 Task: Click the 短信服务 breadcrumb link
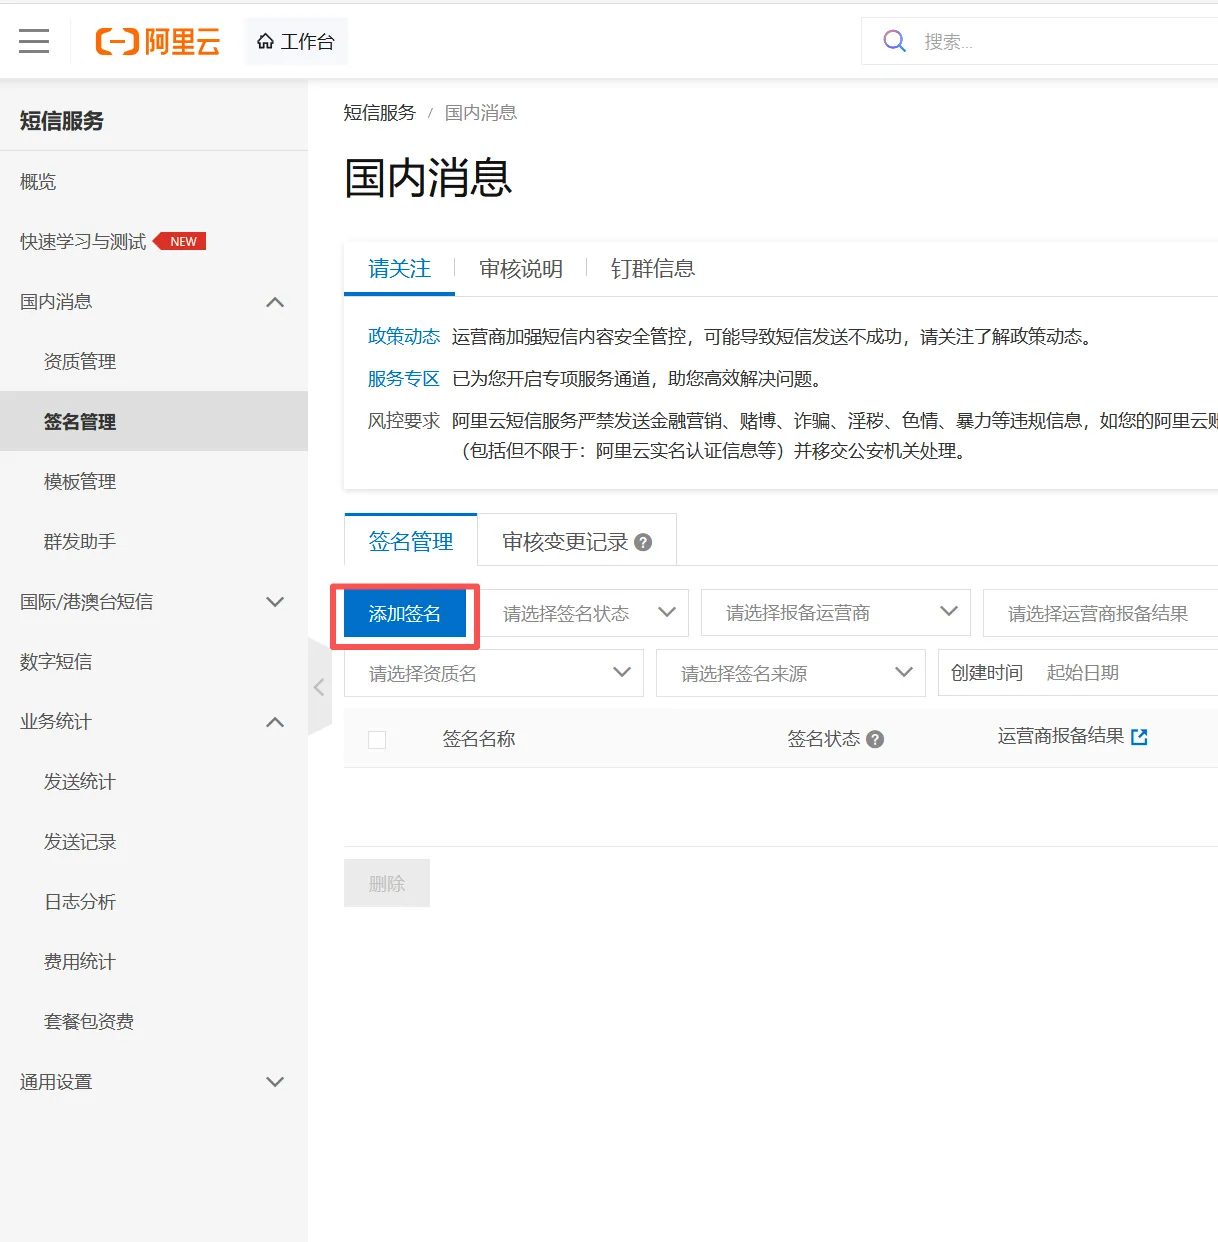[x=379, y=113]
